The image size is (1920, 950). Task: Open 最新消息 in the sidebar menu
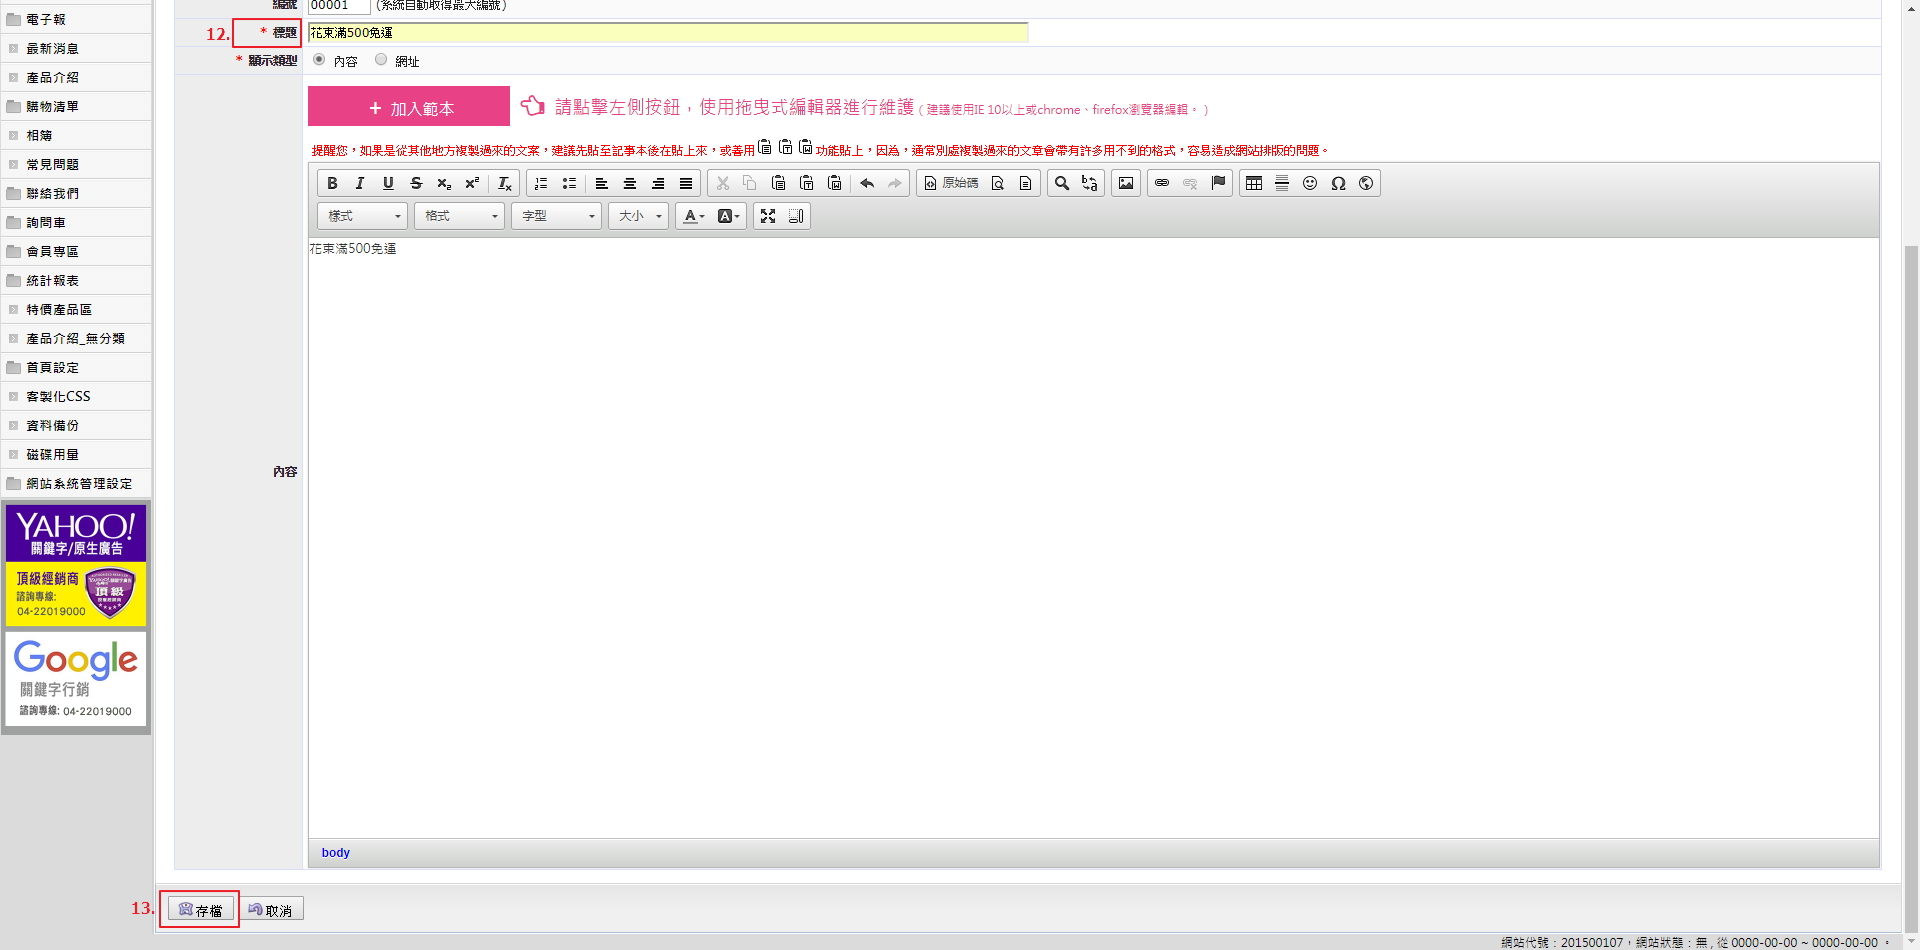[x=52, y=48]
